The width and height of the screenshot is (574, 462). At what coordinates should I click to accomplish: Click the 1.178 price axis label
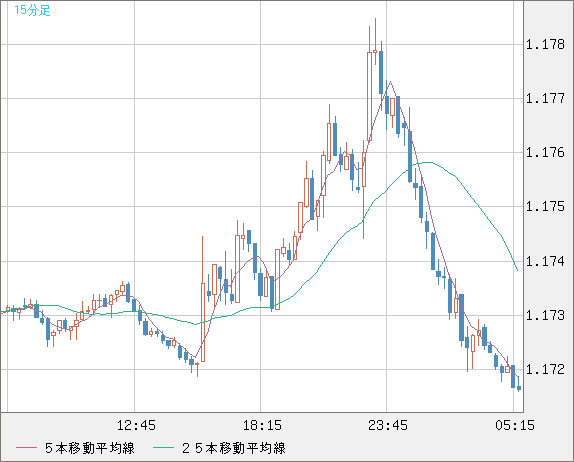click(545, 45)
